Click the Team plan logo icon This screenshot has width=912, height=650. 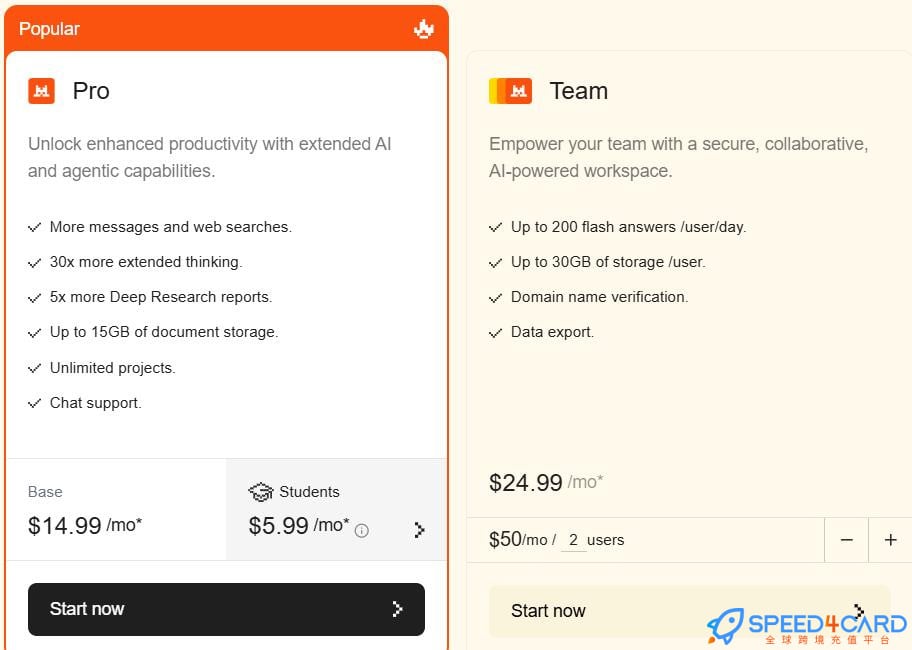(x=510, y=91)
